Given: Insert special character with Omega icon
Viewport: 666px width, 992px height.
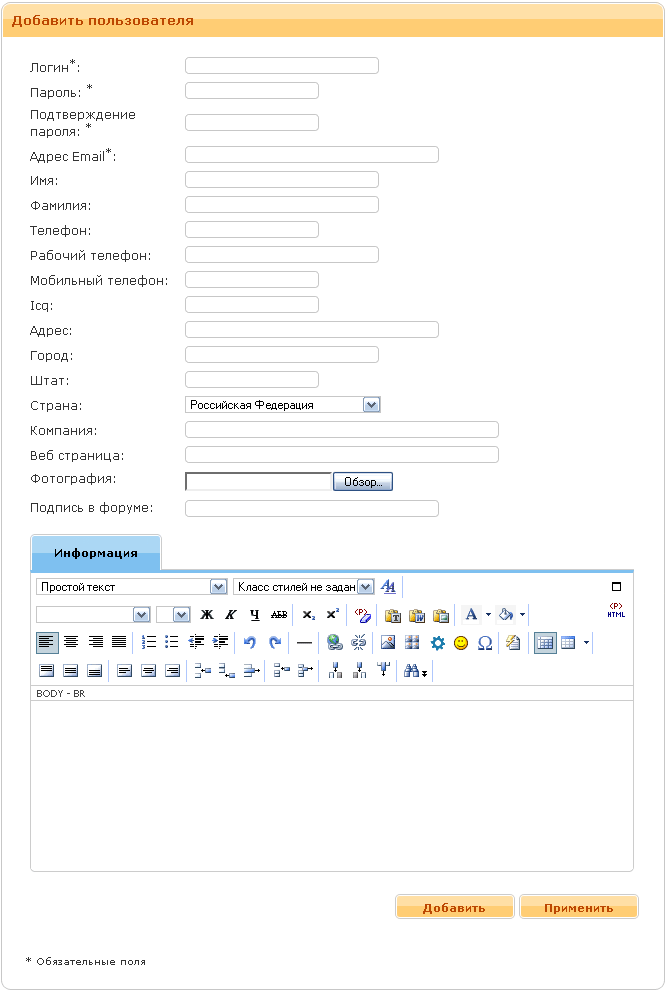Looking at the screenshot, I should 485,643.
